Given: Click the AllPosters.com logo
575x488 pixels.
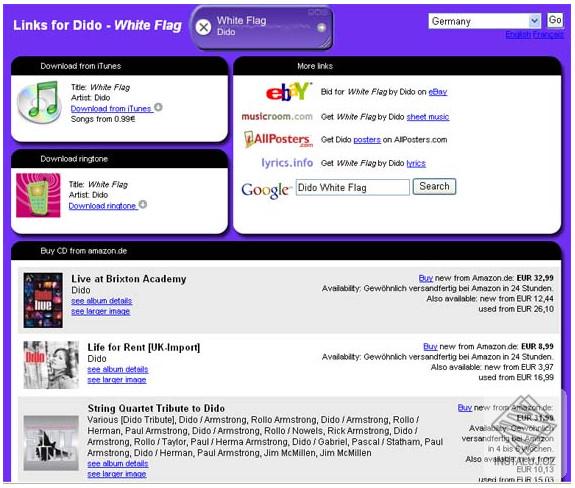Looking at the screenshot, I should [x=278, y=140].
